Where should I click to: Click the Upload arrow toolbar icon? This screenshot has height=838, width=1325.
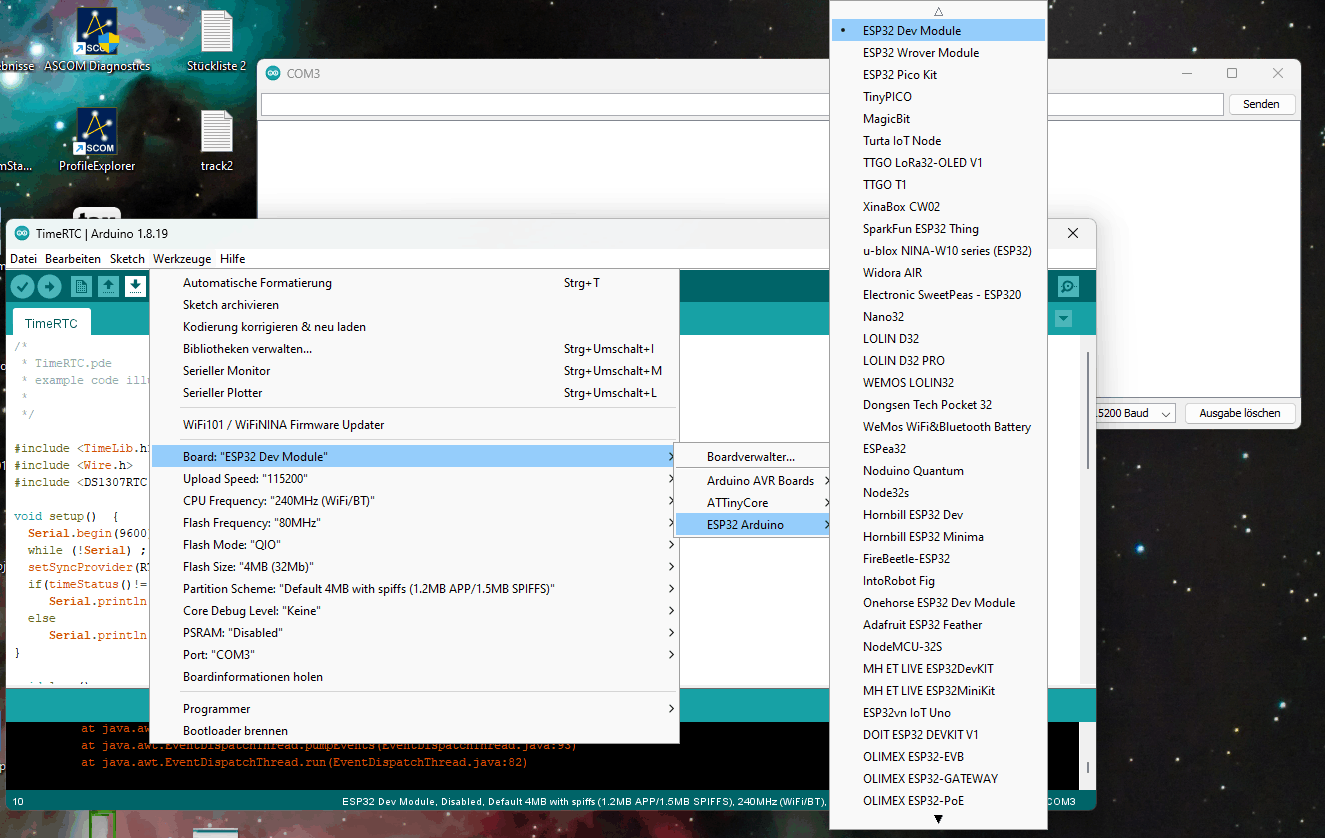click(49, 288)
